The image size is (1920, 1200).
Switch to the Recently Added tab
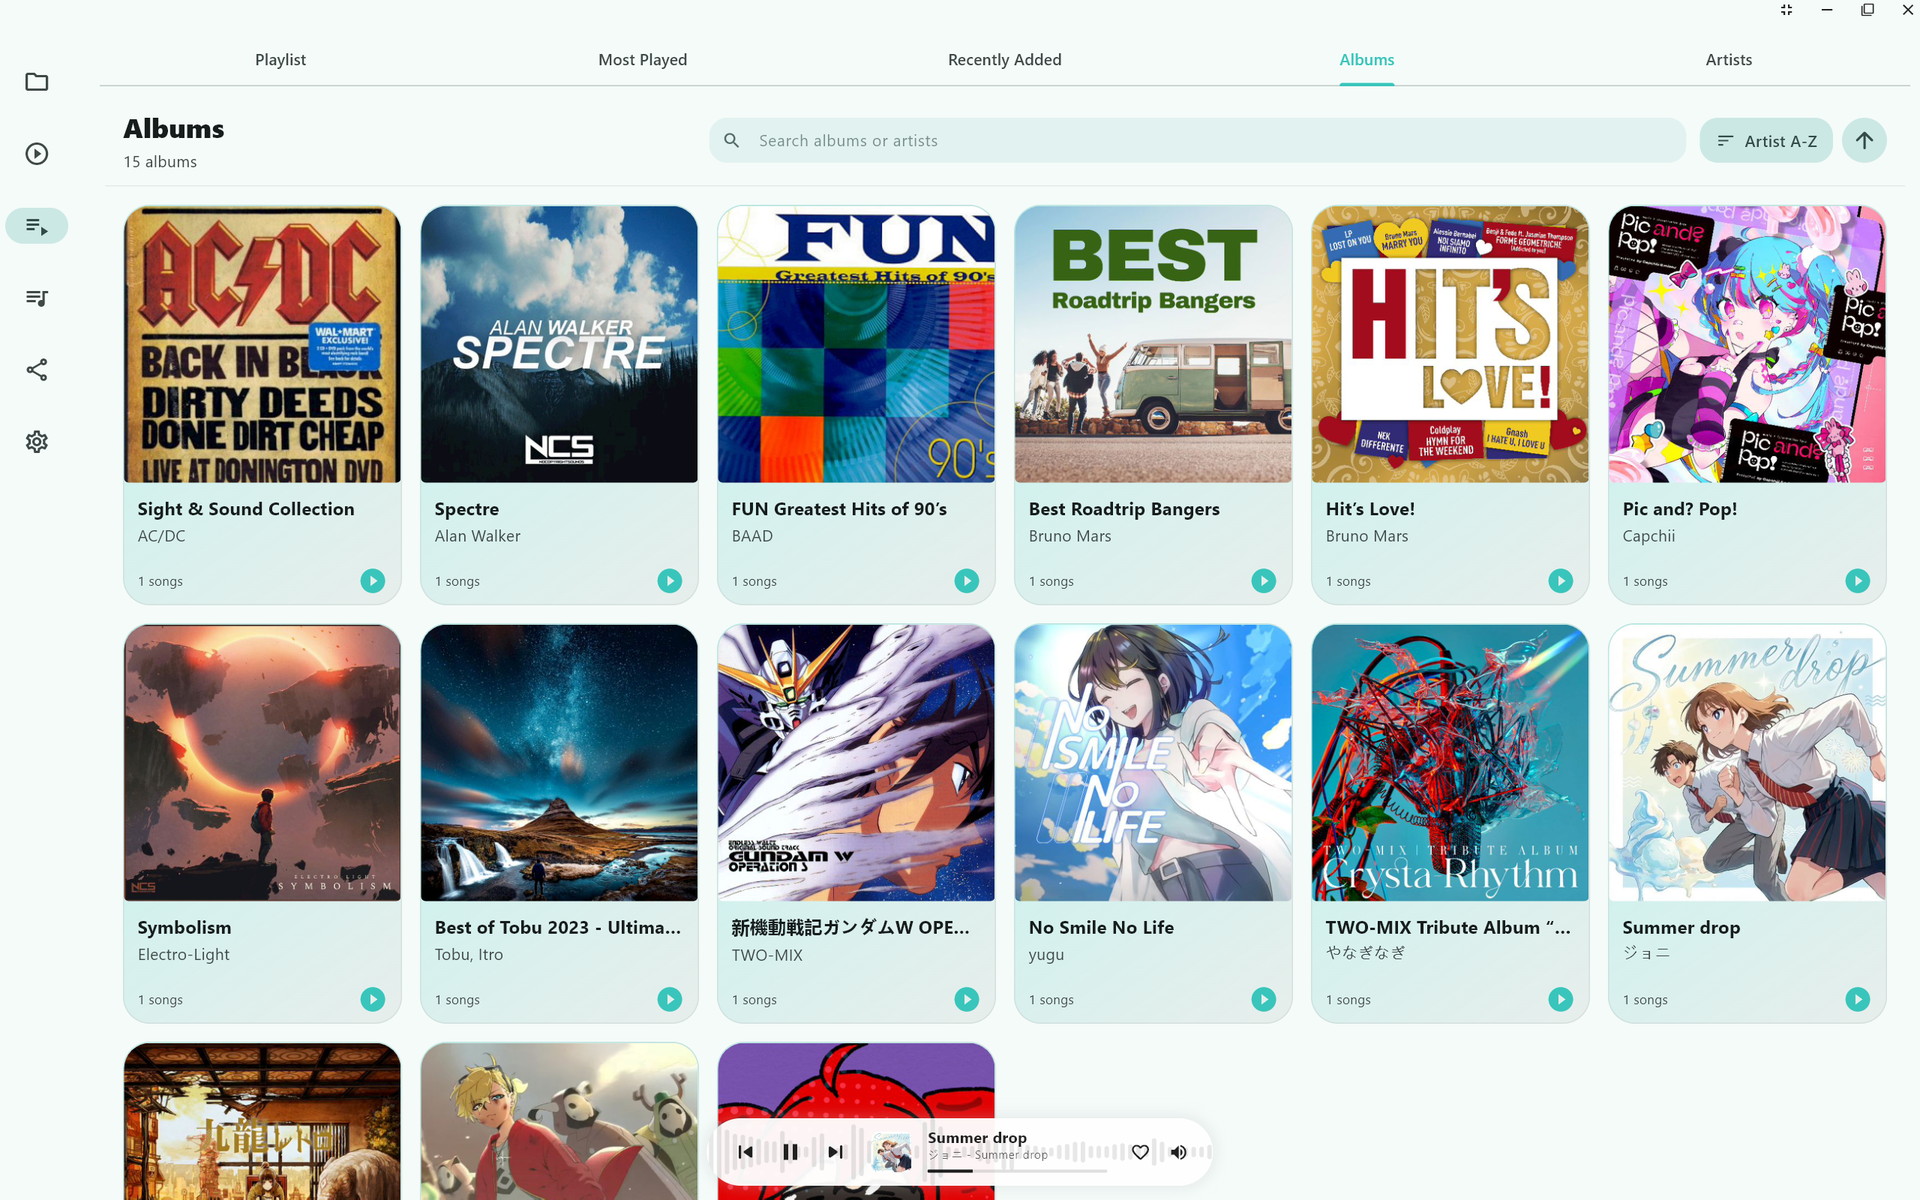tap(1005, 60)
